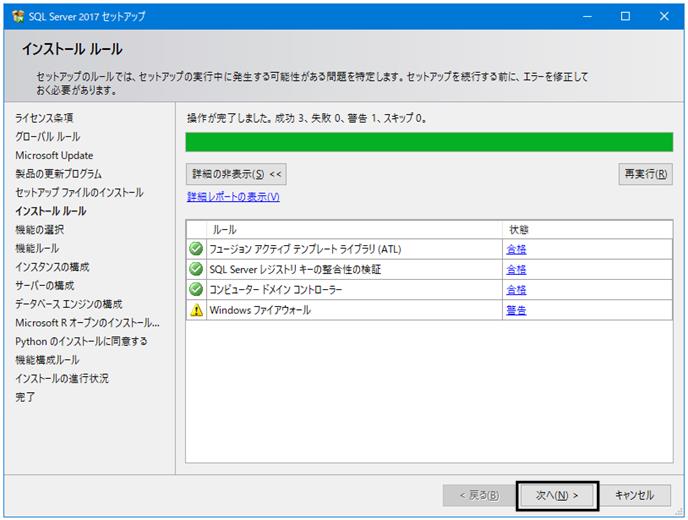Select セットアップ ファイルのインストール step
This screenshot has width=688, height=520.
(x=79, y=192)
